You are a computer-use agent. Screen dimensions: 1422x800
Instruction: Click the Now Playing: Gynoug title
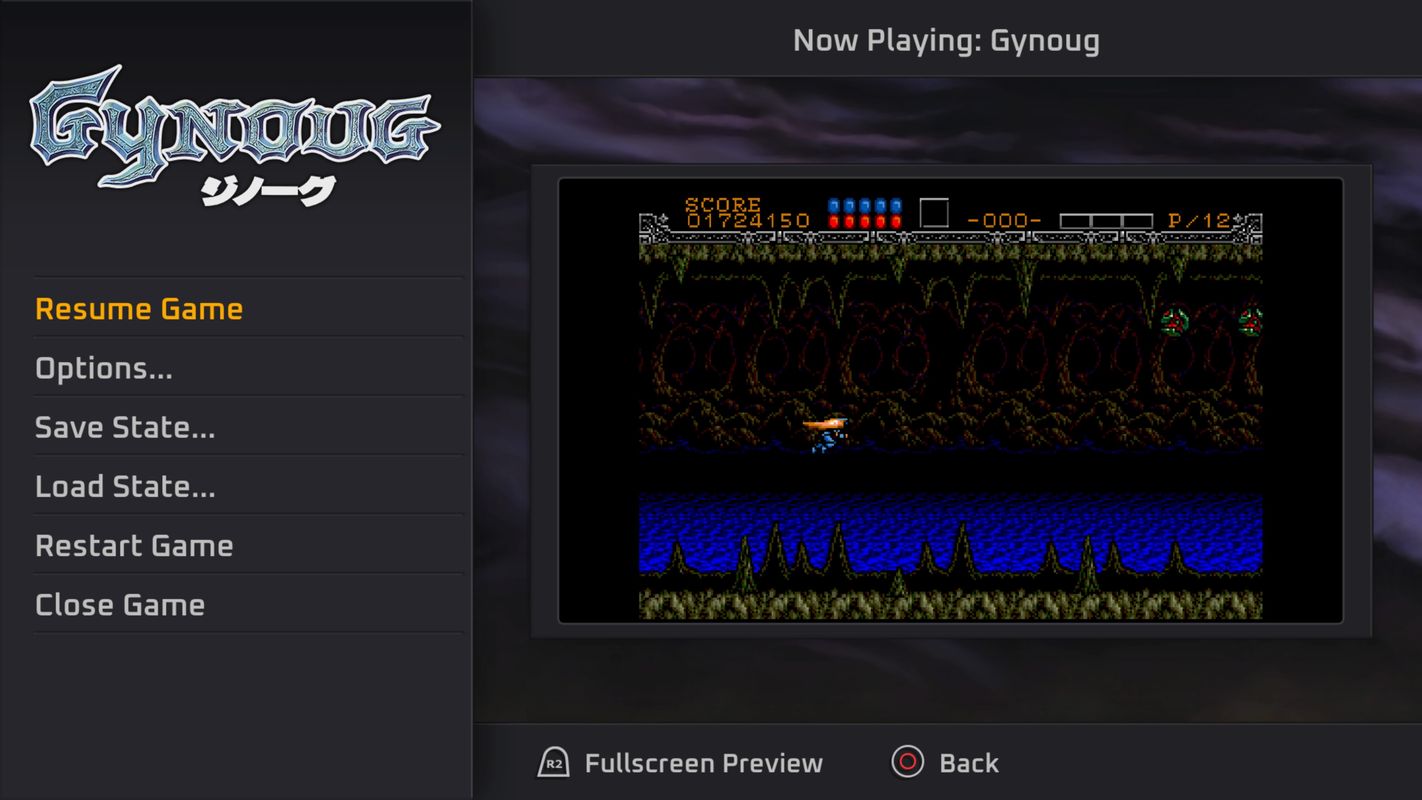pos(946,41)
